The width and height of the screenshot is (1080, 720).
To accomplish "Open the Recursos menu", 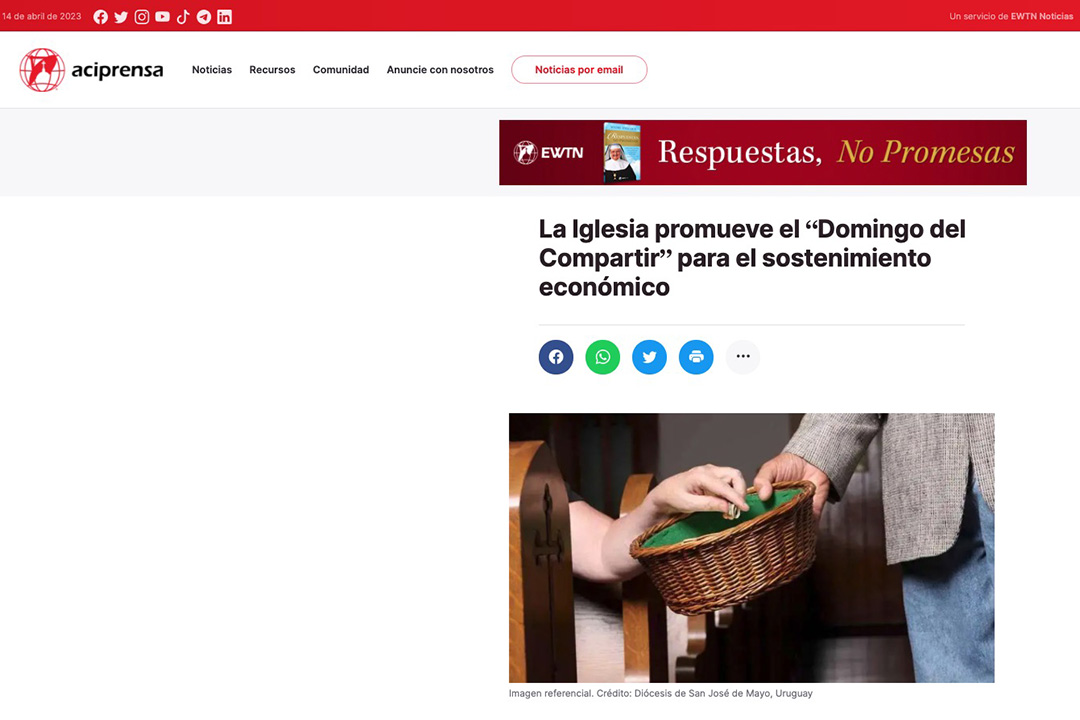I will tap(272, 70).
